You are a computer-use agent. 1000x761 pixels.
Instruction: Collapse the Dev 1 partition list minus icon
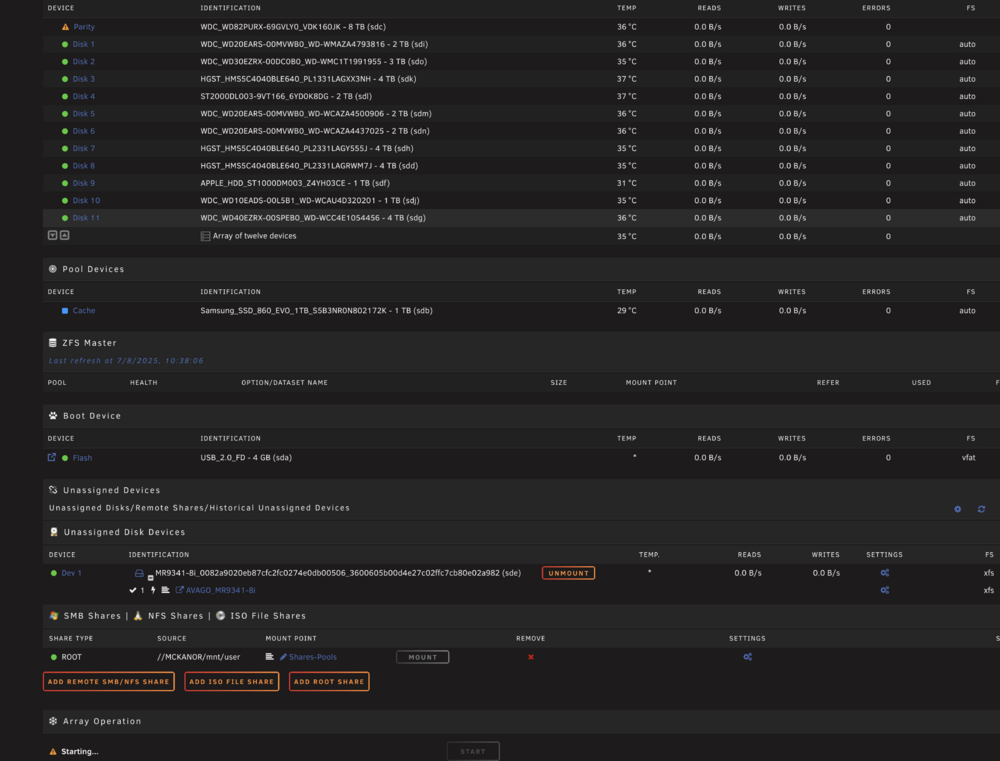tap(151, 578)
